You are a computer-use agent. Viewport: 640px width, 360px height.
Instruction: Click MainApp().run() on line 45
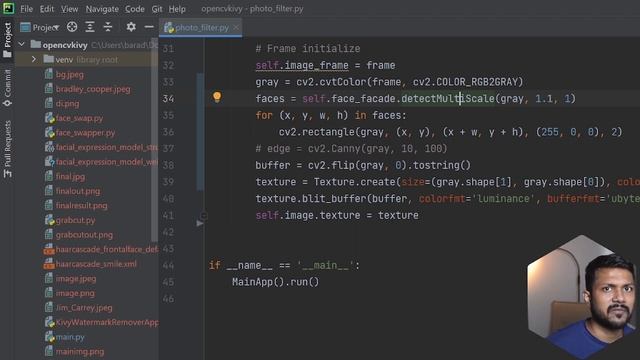[x=276, y=282]
